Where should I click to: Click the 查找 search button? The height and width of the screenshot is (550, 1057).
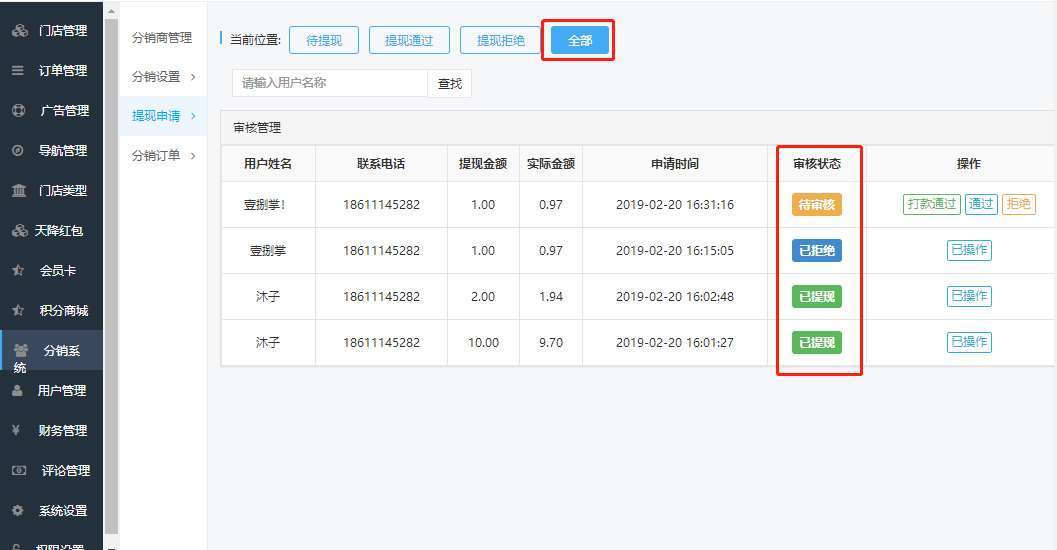(x=450, y=84)
